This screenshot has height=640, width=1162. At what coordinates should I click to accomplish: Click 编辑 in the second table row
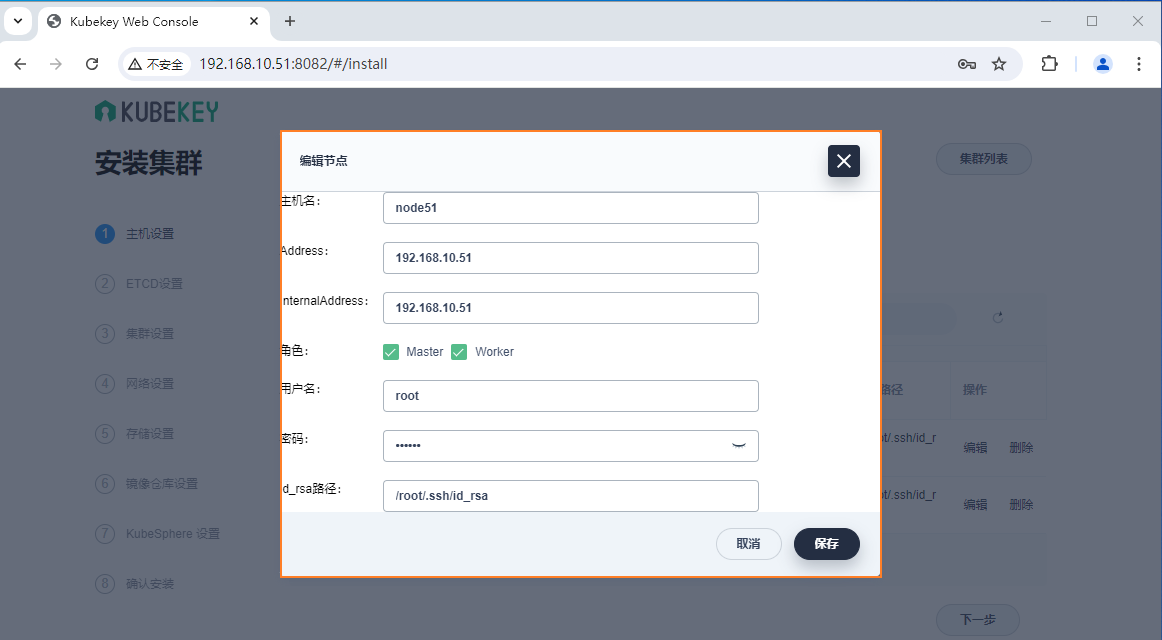(x=975, y=504)
